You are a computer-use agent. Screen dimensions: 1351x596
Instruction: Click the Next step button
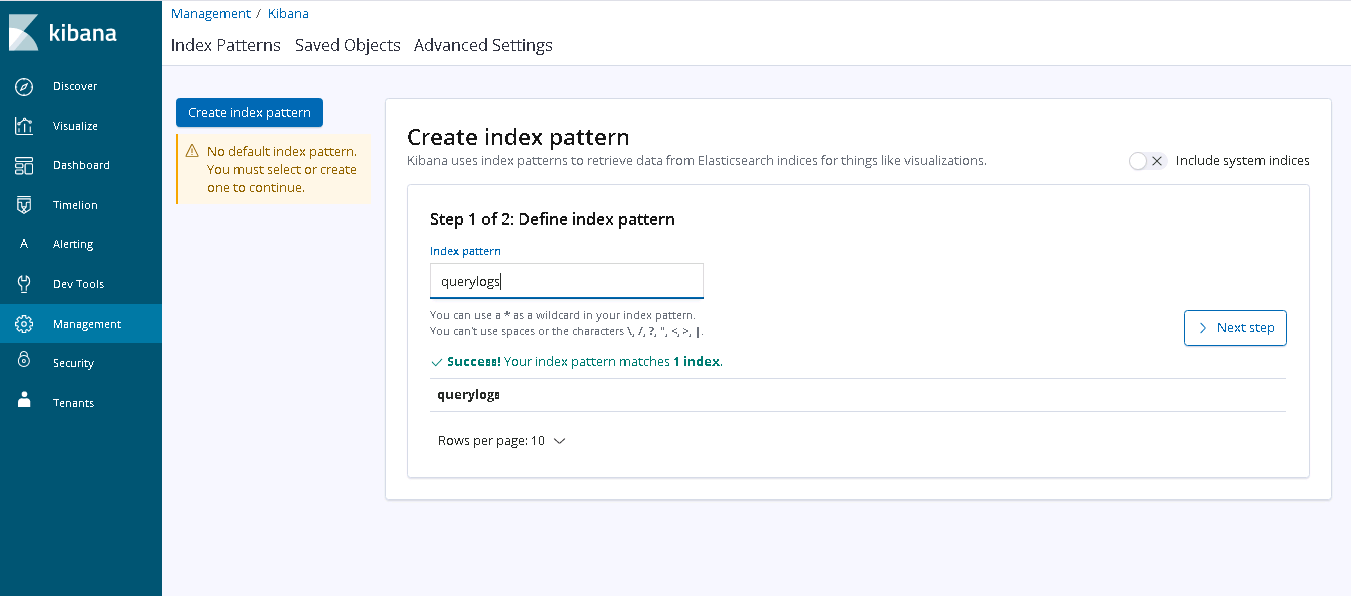tap(1235, 328)
